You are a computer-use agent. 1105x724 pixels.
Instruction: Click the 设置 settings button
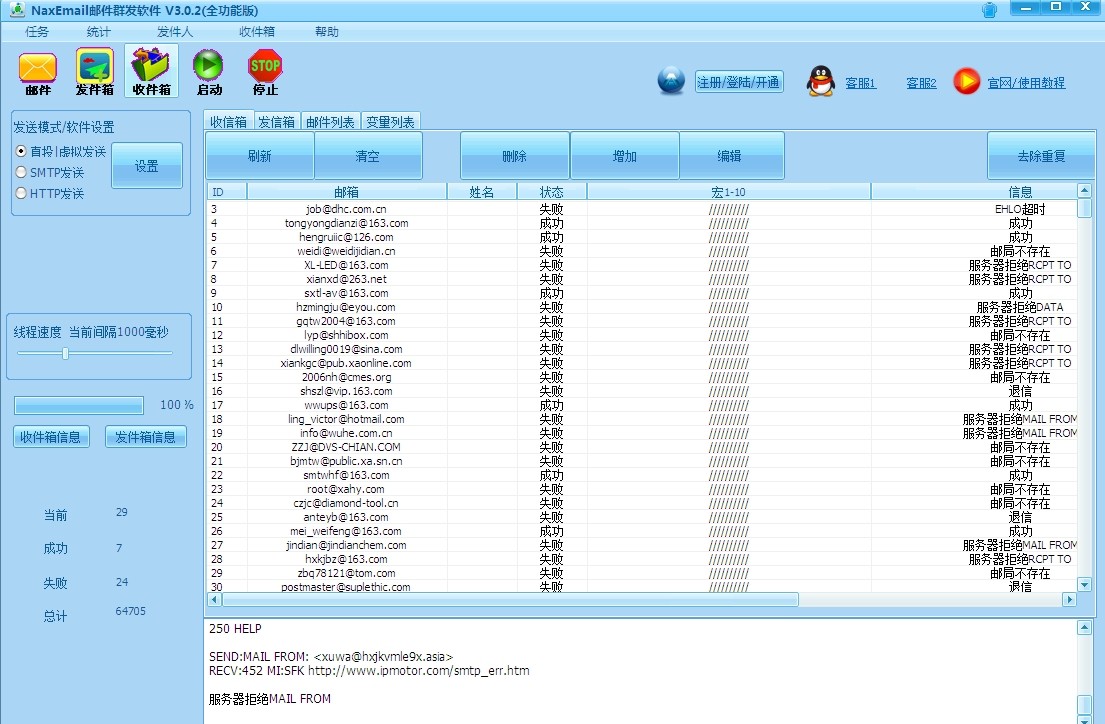[x=147, y=166]
